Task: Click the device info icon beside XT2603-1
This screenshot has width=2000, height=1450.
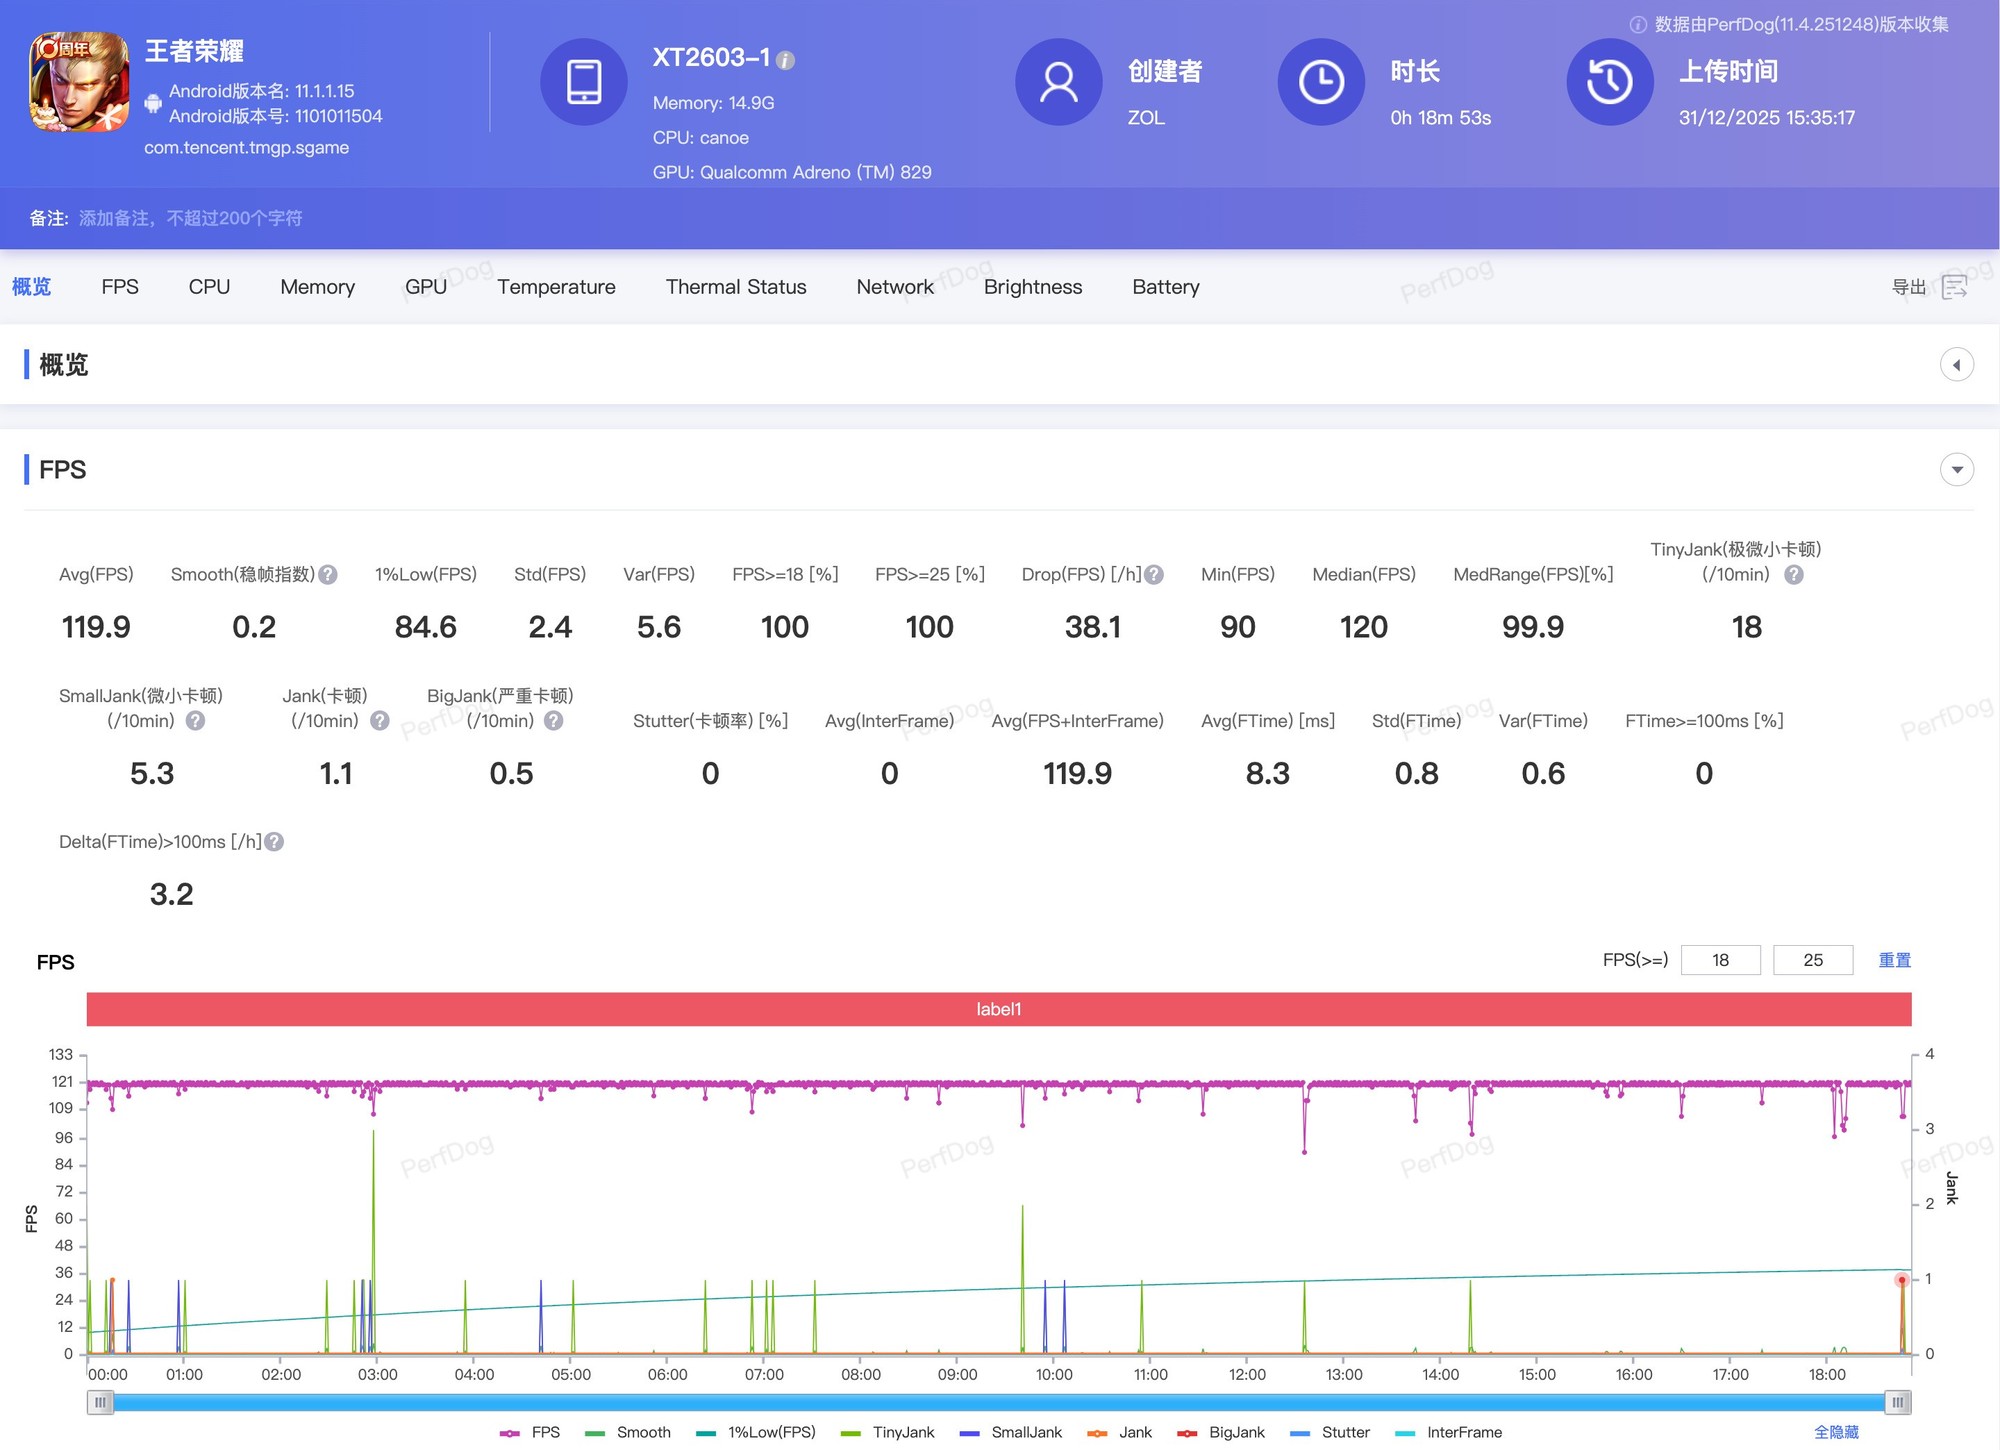Action: (786, 61)
